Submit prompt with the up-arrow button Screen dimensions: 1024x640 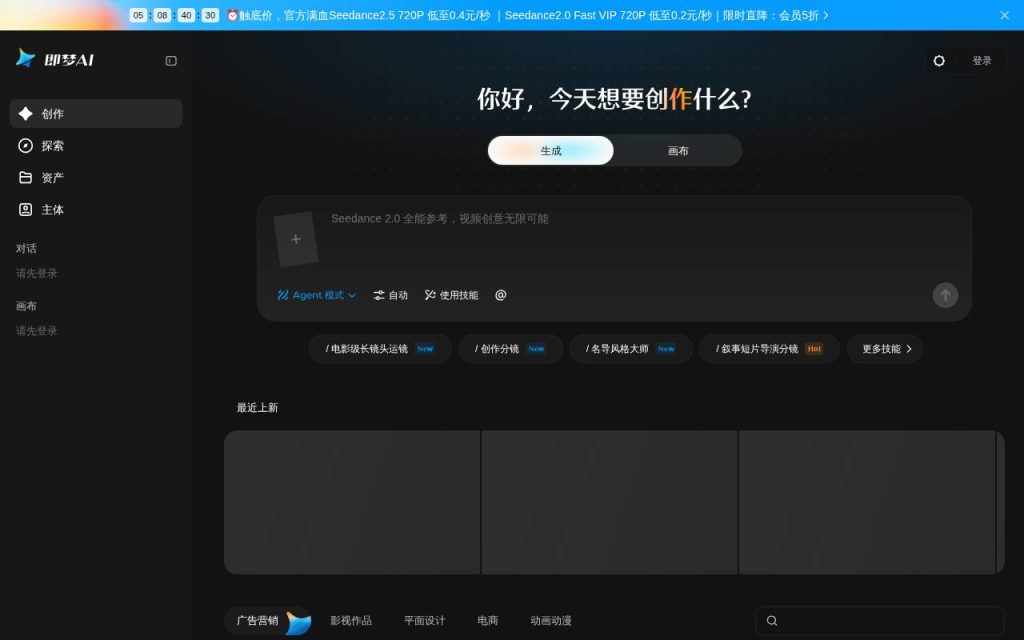click(945, 295)
